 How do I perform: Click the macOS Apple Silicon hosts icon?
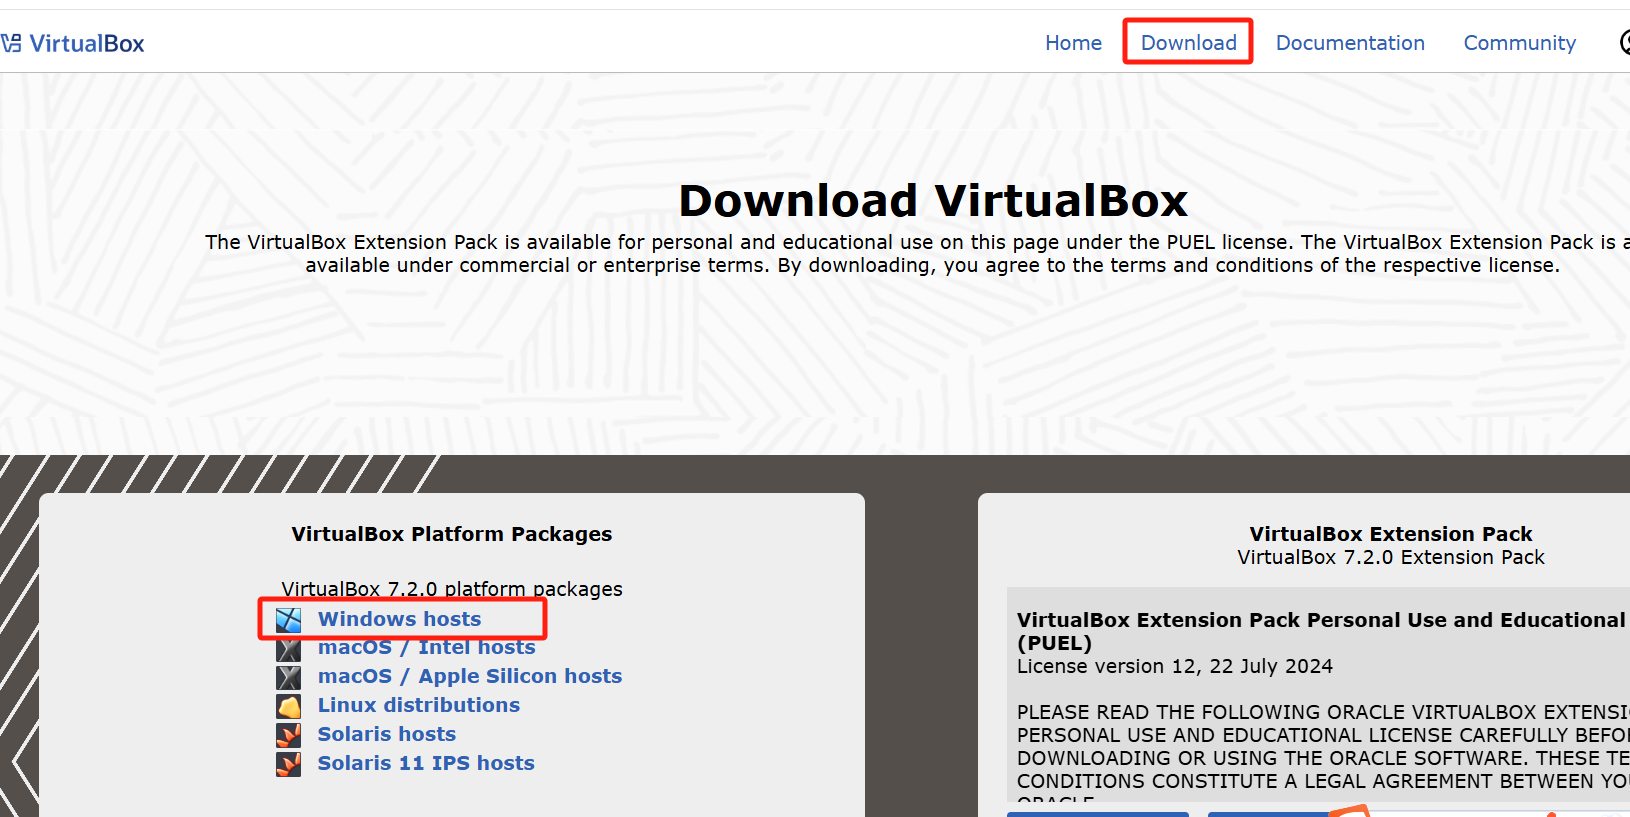289,677
